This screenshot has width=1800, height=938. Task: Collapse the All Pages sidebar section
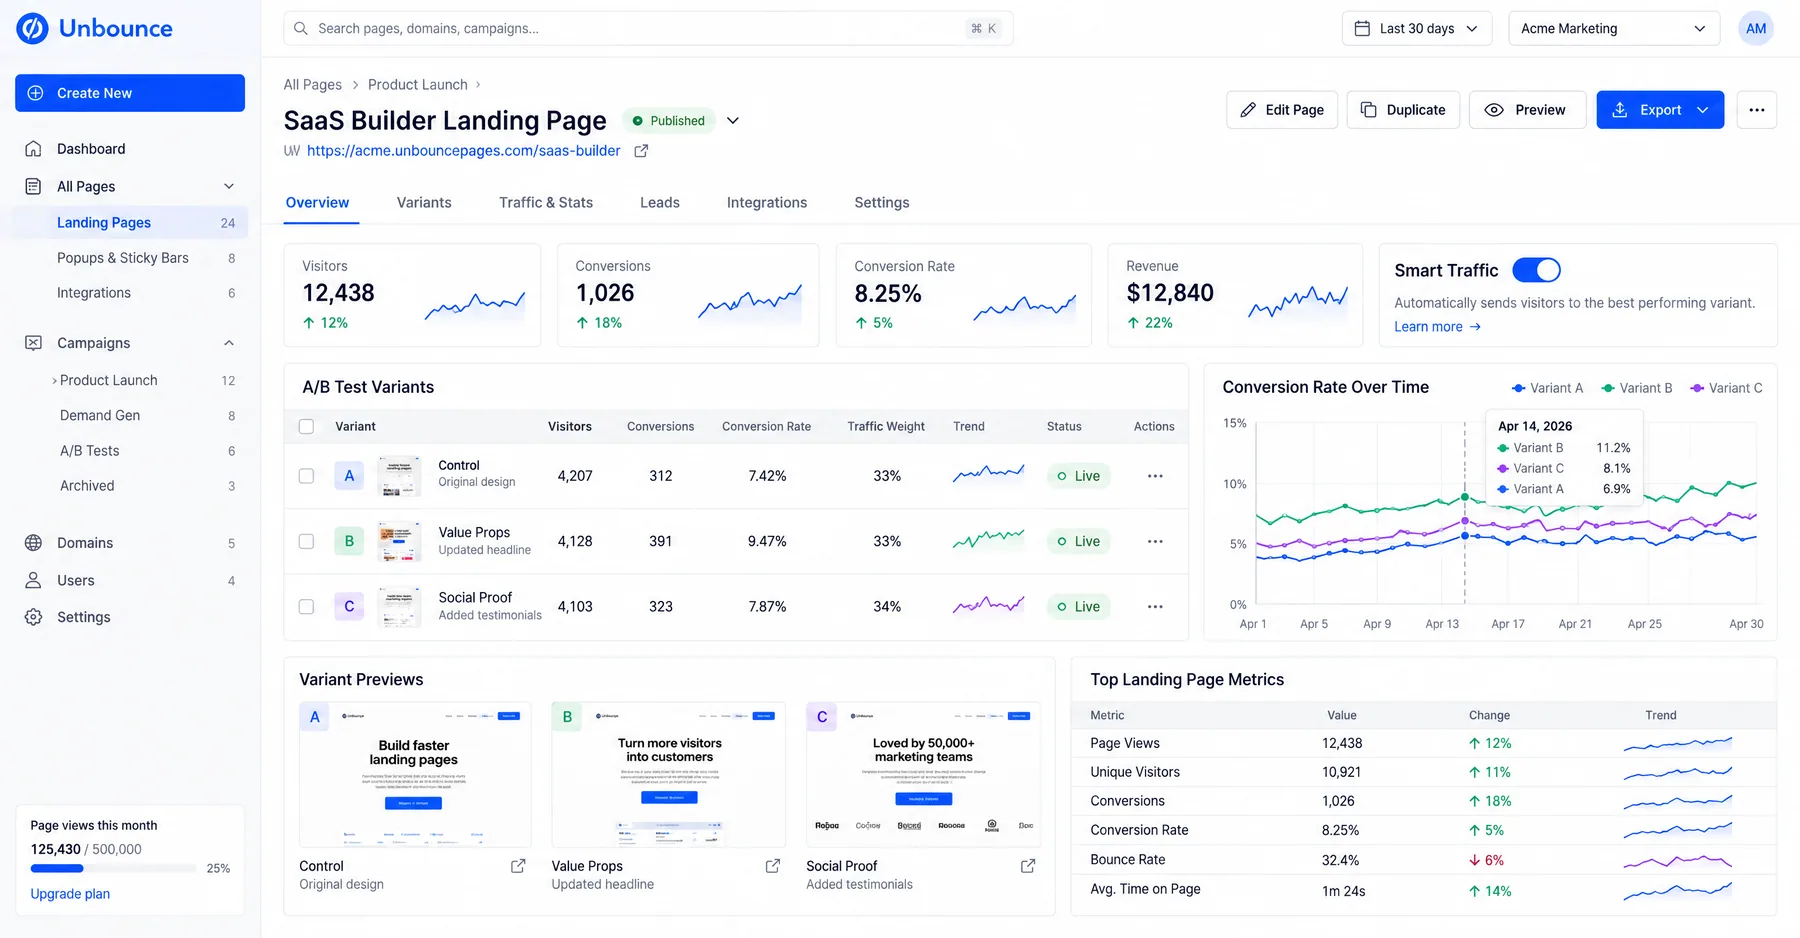click(229, 186)
